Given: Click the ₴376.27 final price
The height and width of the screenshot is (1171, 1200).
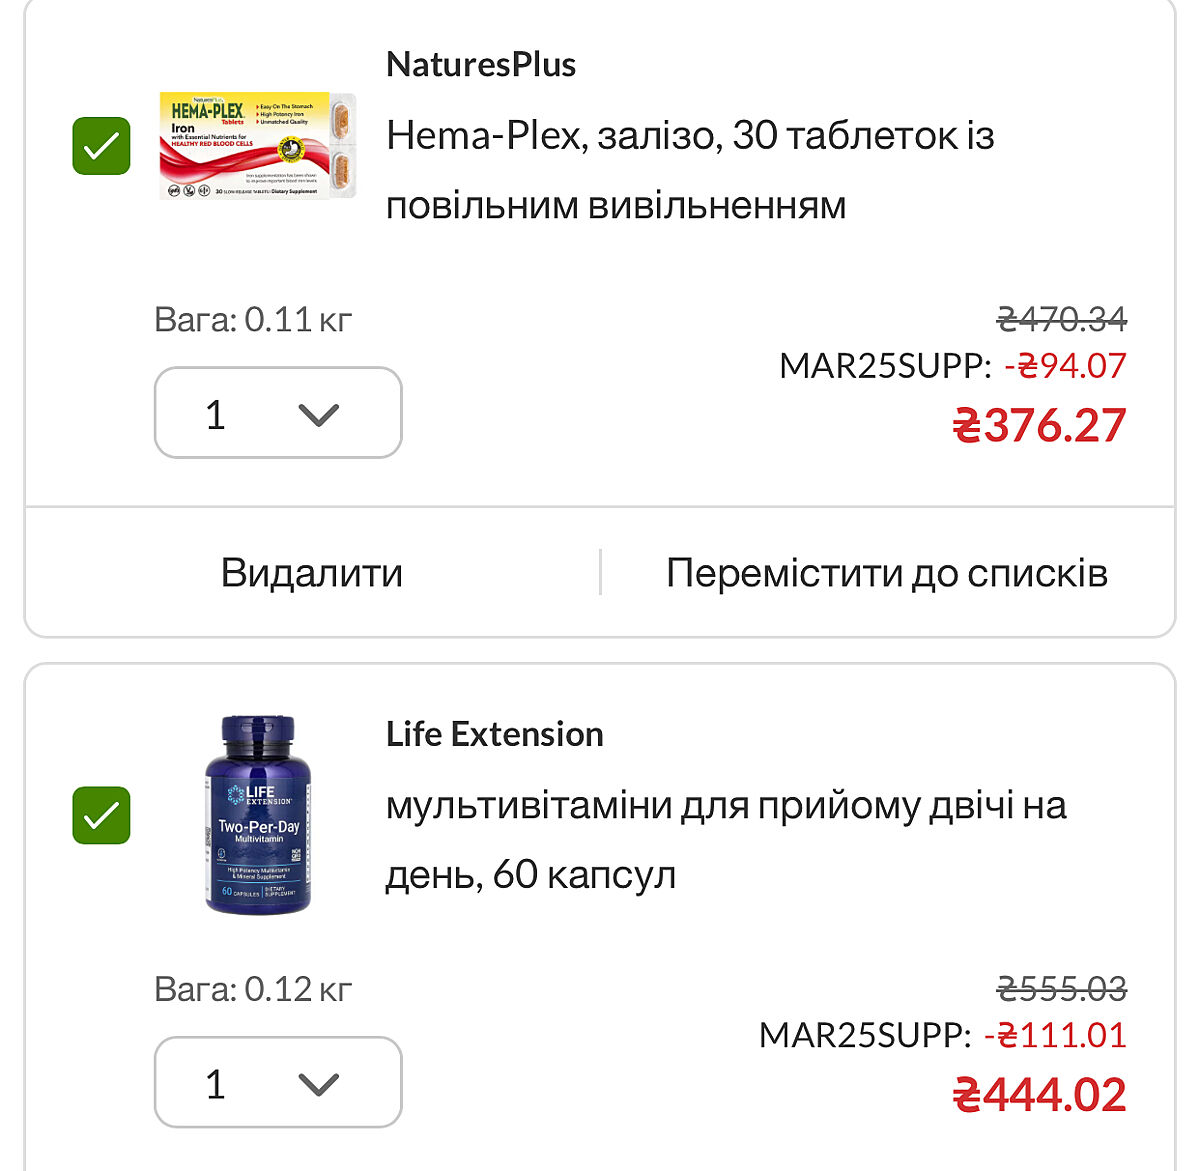Looking at the screenshot, I should tap(1039, 425).
